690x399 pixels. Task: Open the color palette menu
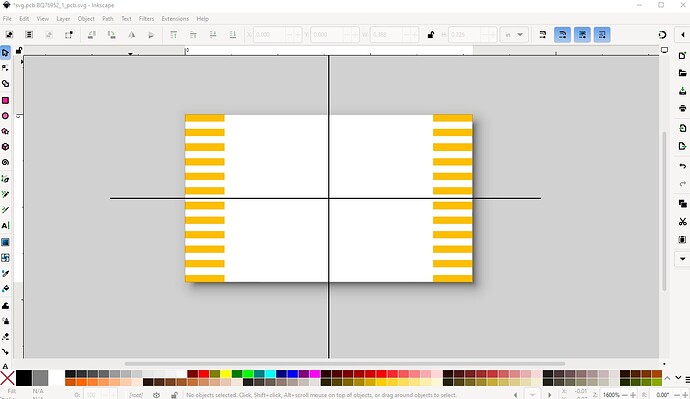point(687,379)
